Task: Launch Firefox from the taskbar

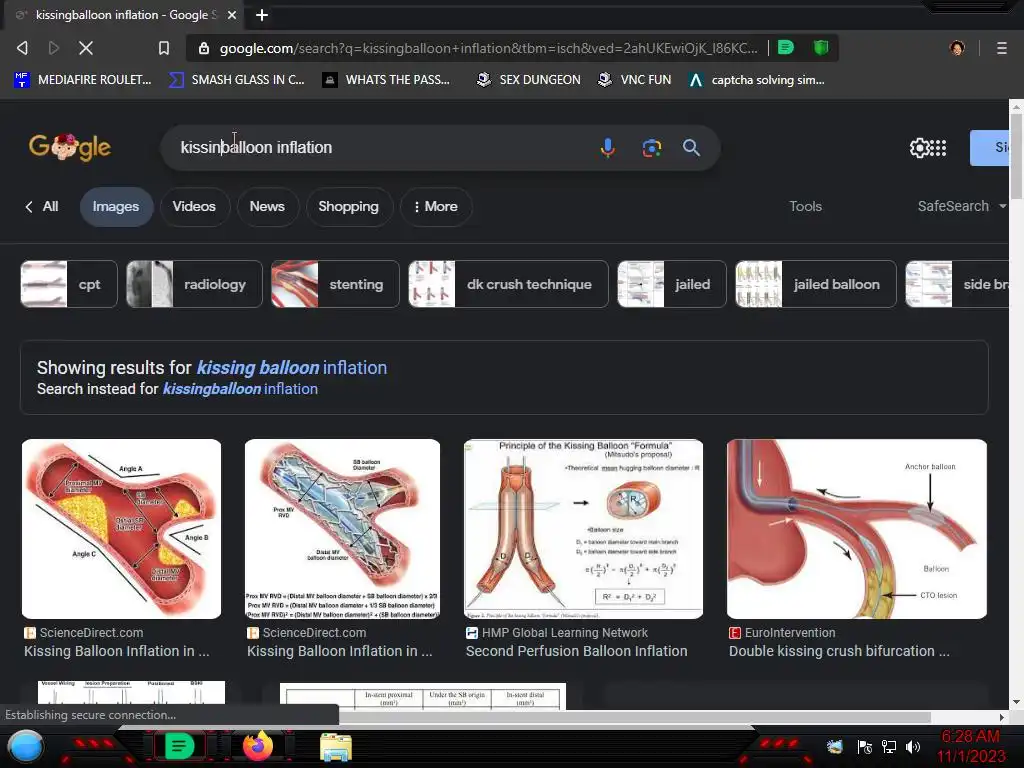Action: tap(258, 746)
